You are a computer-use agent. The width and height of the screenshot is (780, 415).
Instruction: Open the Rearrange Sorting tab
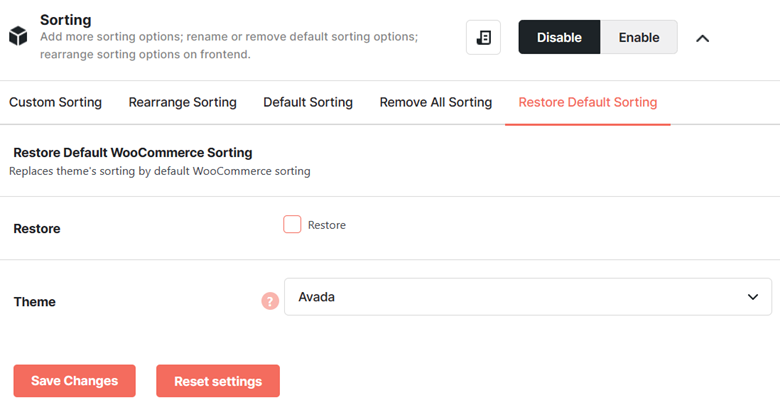[183, 102]
